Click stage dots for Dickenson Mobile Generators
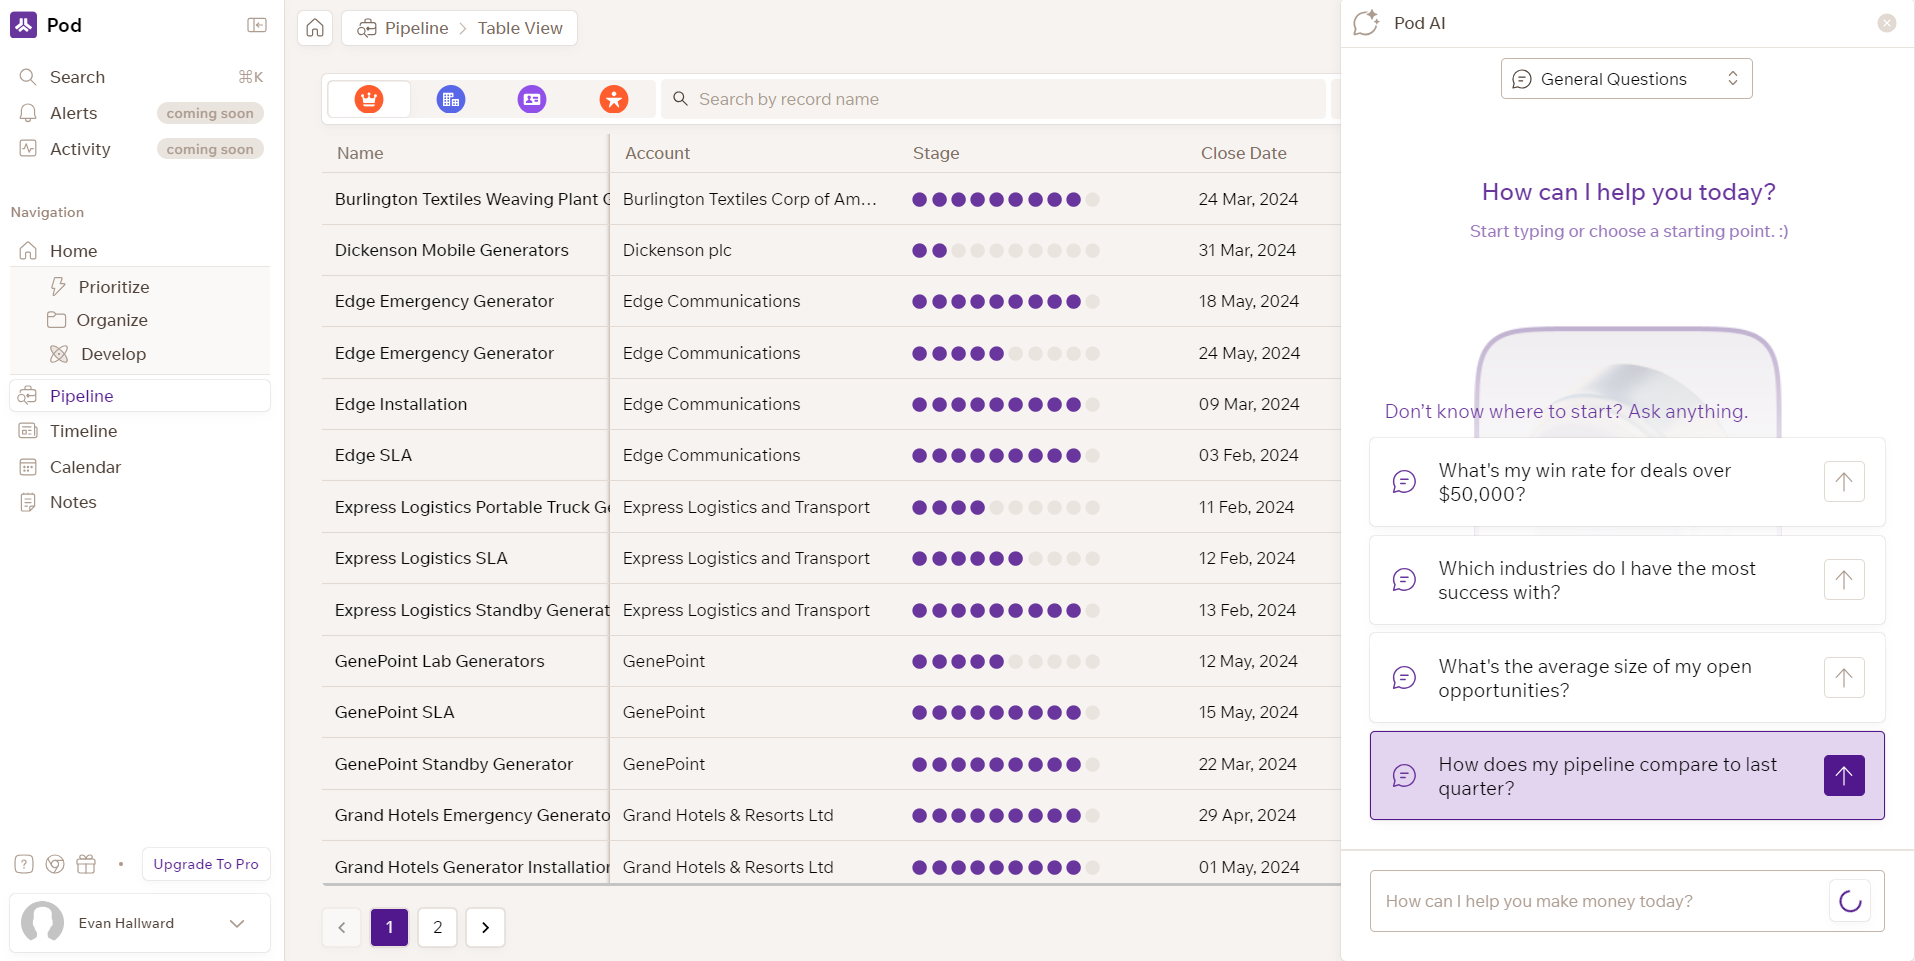Viewport: 1915px width, 961px height. tap(1005, 250)
